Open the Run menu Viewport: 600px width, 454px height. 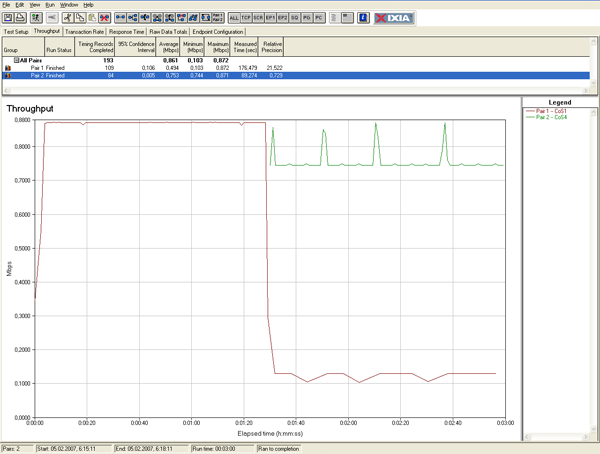50,5
